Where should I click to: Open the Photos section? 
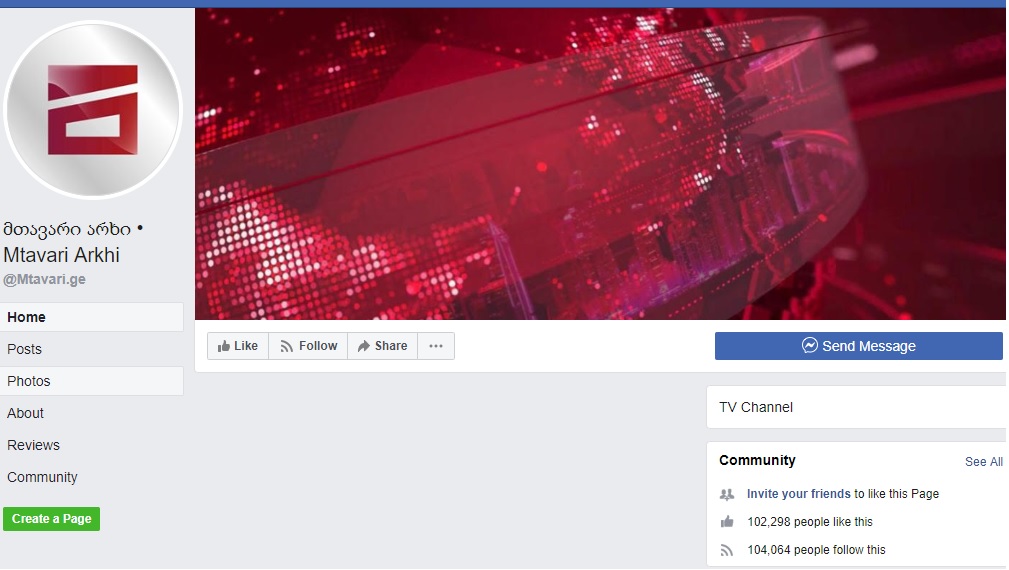tap(92, 381)
